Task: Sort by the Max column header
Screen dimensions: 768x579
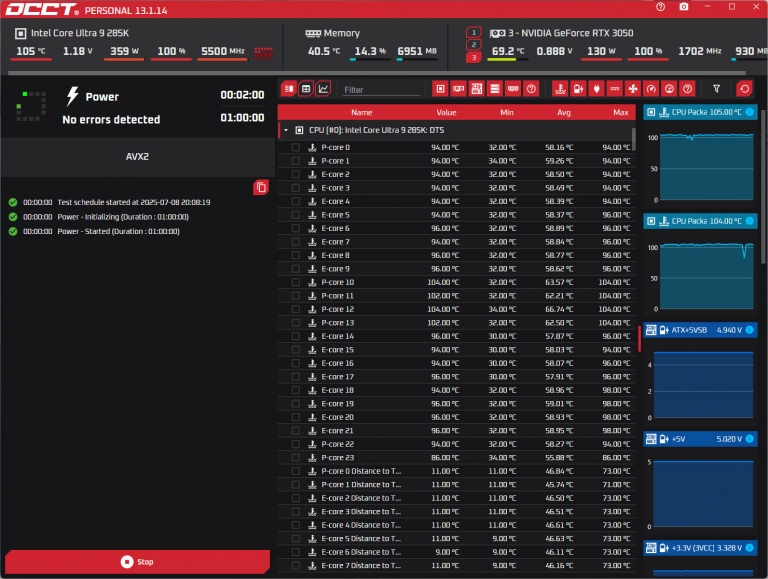Action: pyautogui.click(x=621, y=112)
